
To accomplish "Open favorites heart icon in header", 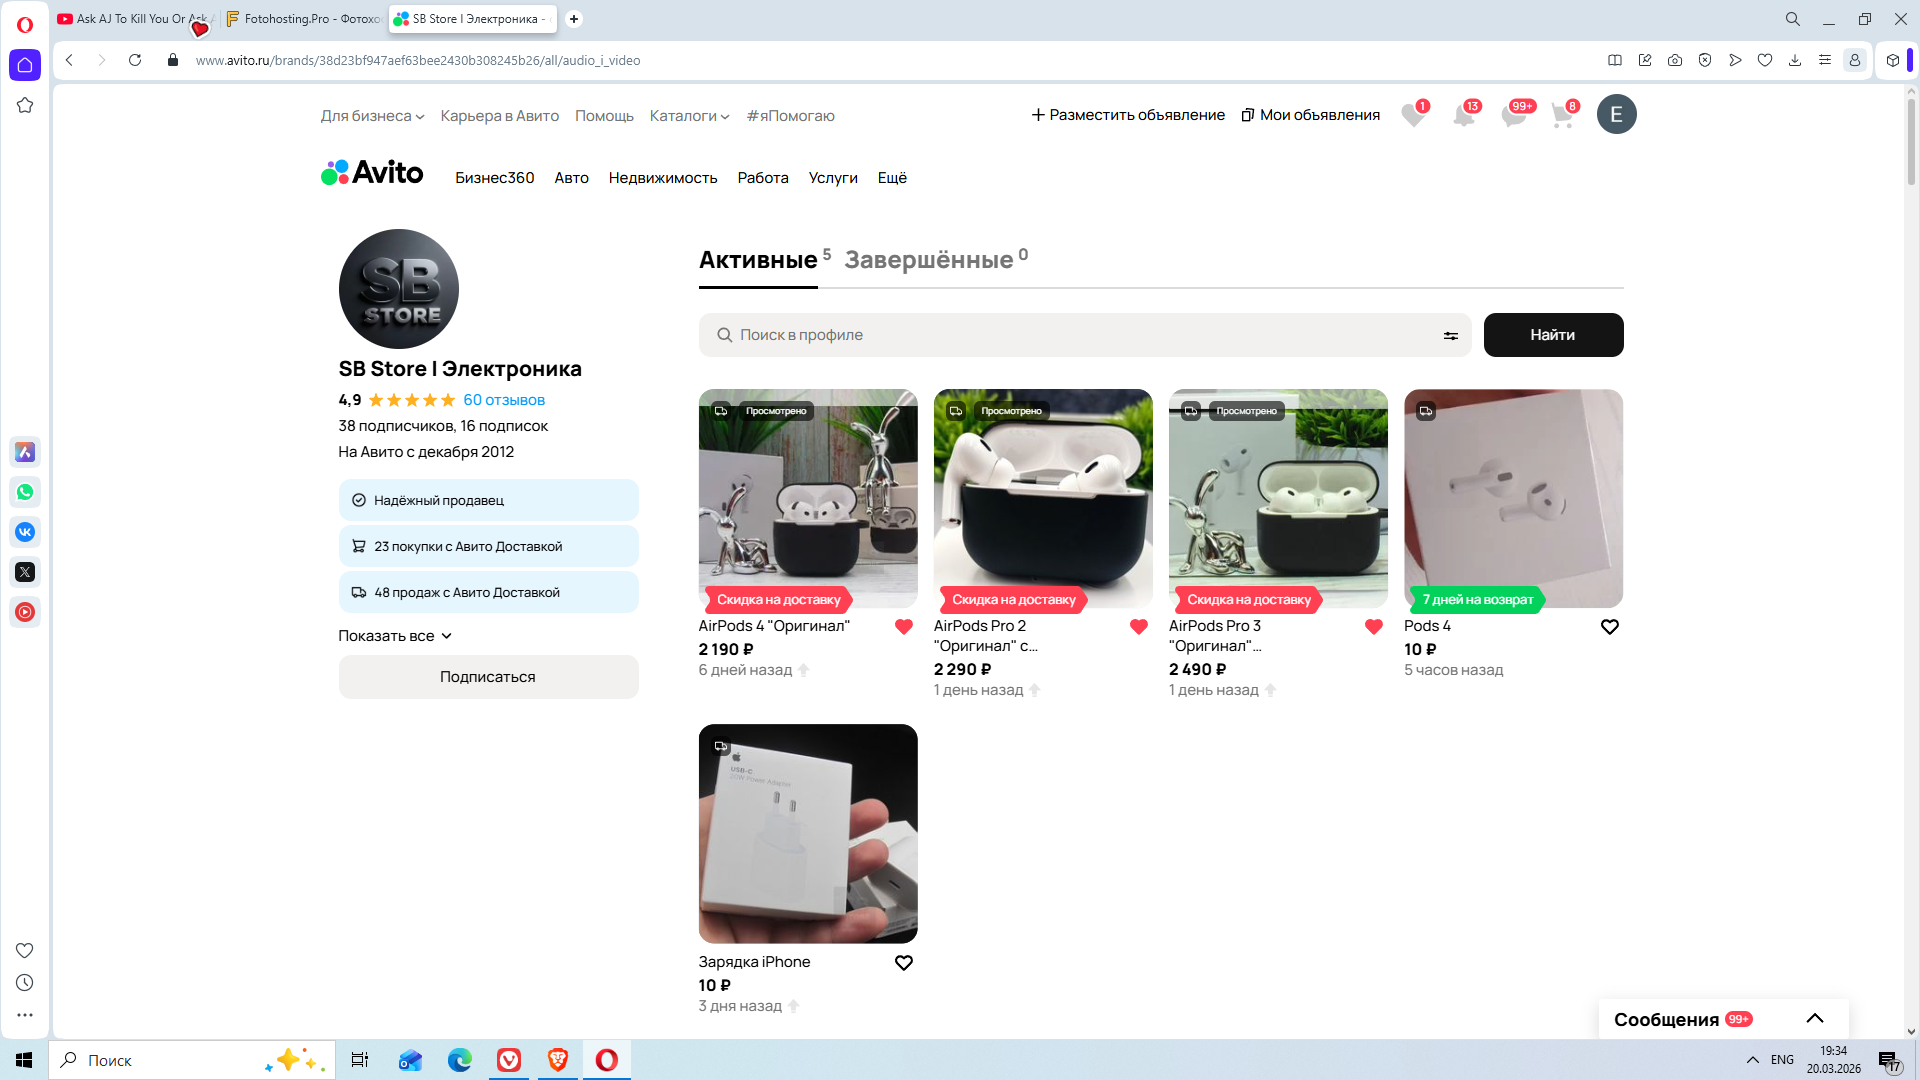I will 1413,115.
